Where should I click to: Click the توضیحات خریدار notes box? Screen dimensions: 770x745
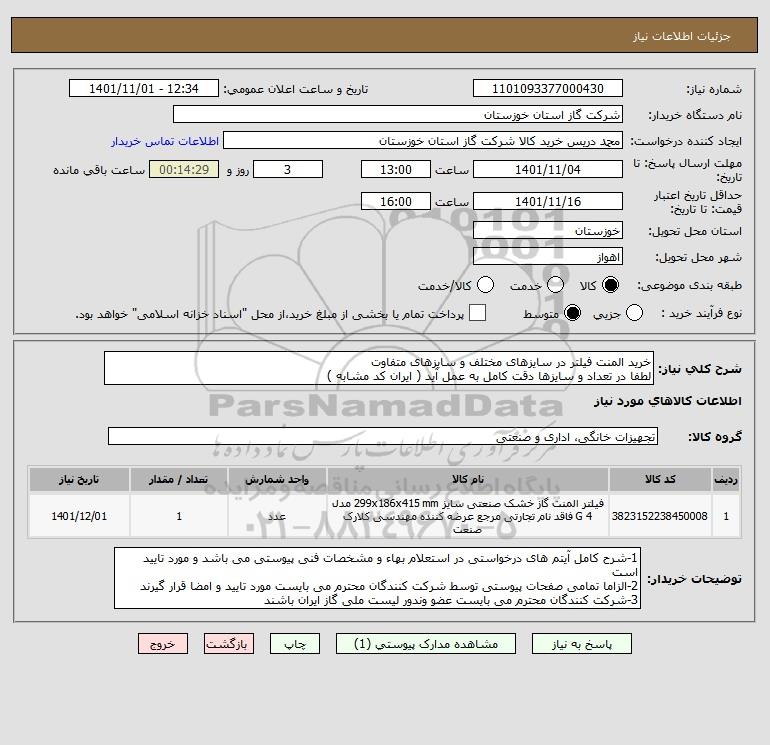378,579
